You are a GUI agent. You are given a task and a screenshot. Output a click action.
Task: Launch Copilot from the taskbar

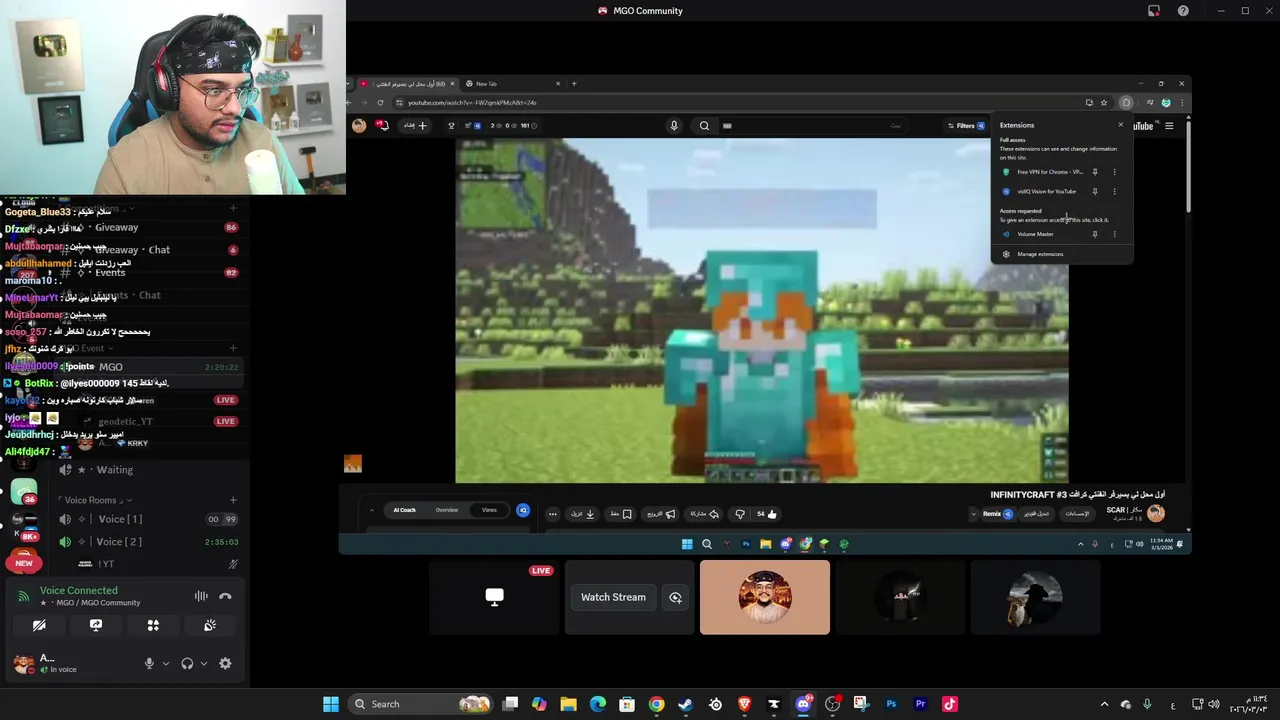[x=539, y=704]
